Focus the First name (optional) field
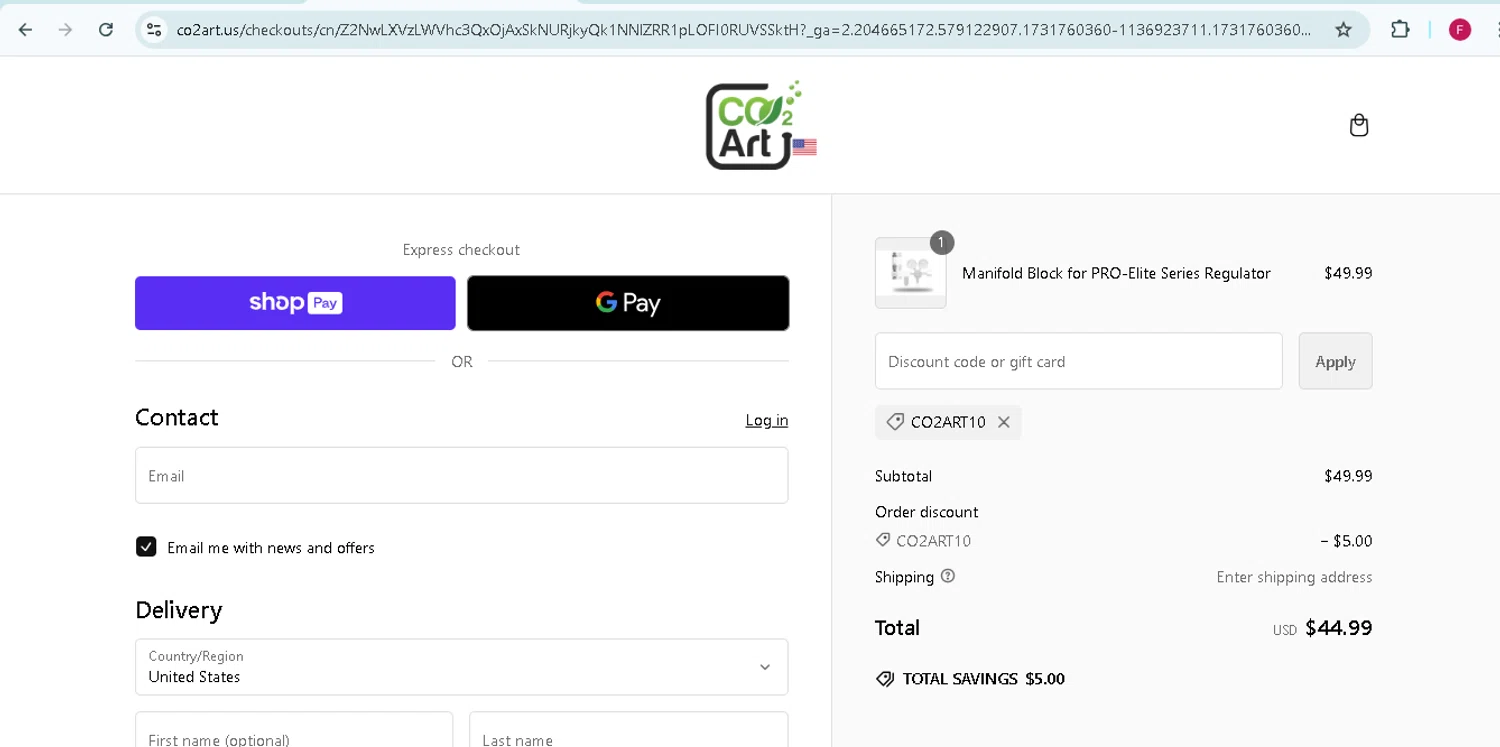 click(x=294, y=729)
